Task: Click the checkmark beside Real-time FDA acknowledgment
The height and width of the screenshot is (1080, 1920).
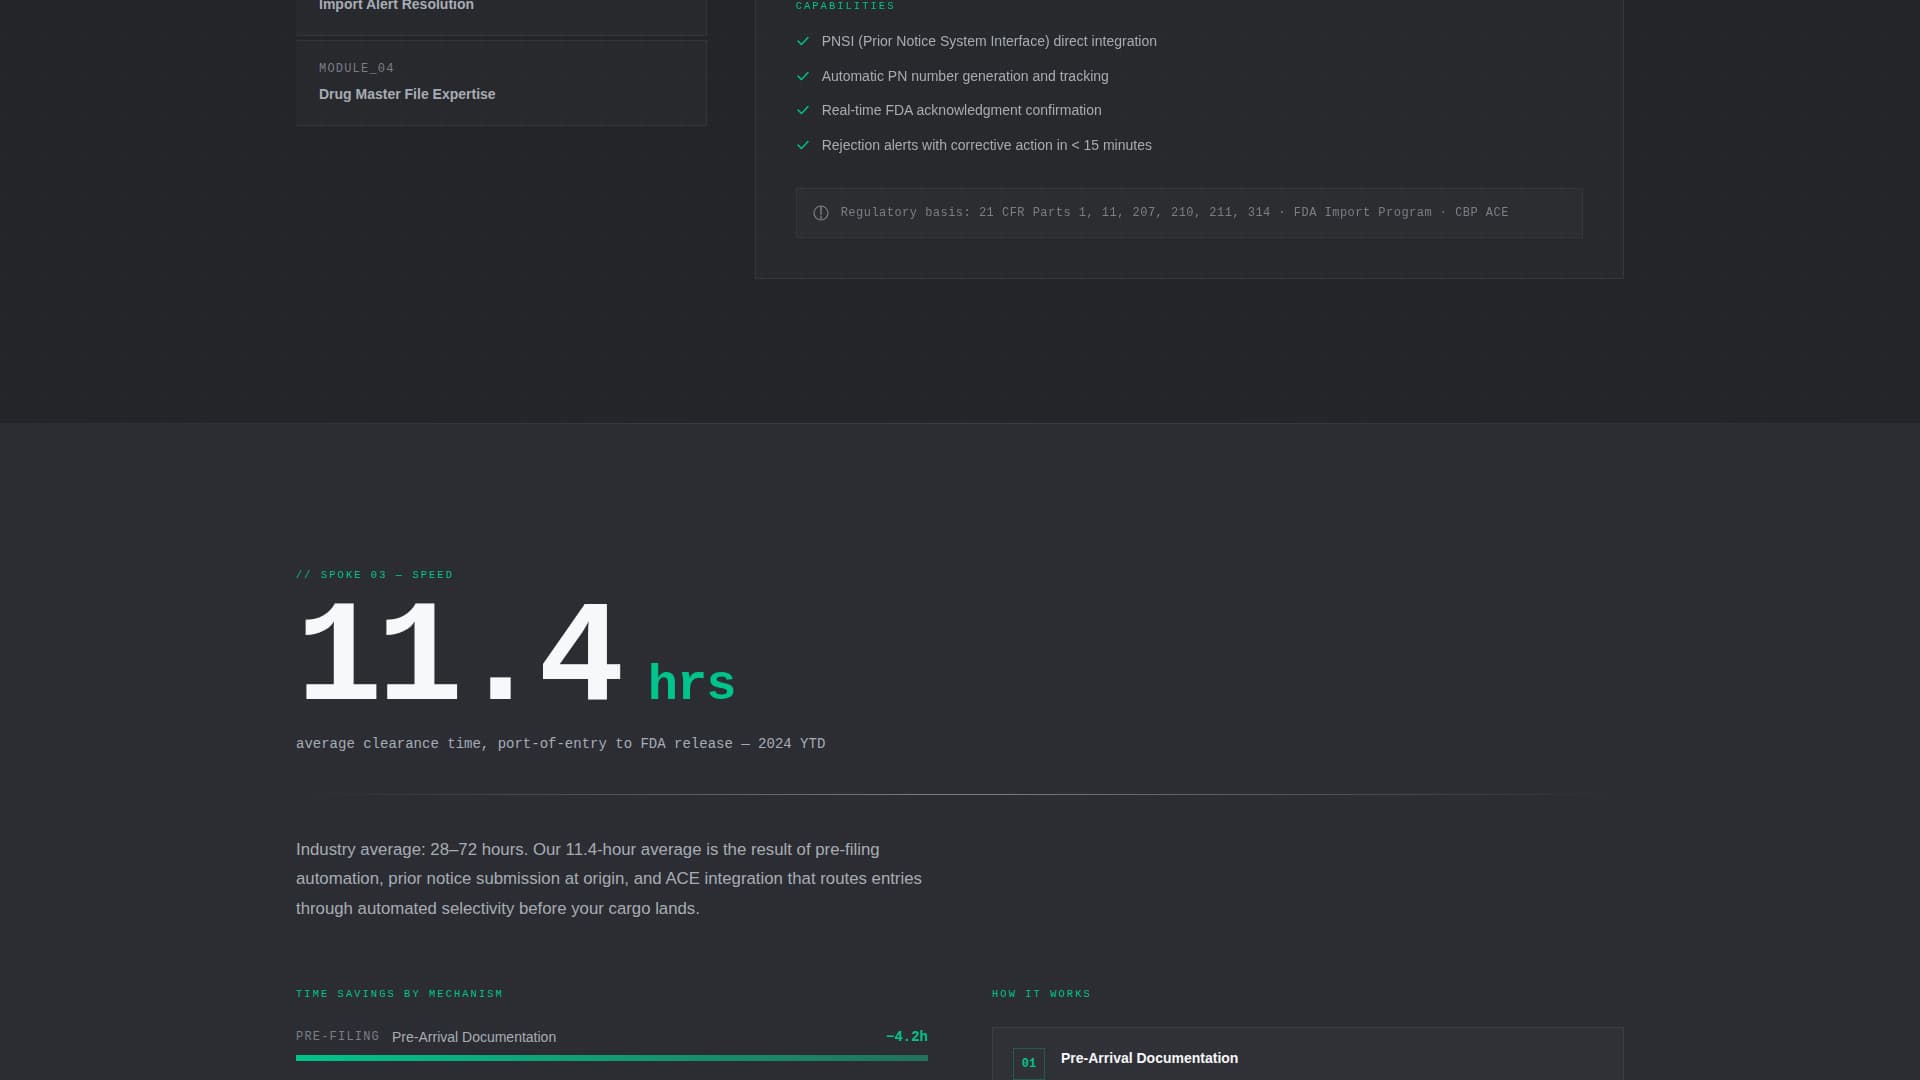Action: pos(802,110)
